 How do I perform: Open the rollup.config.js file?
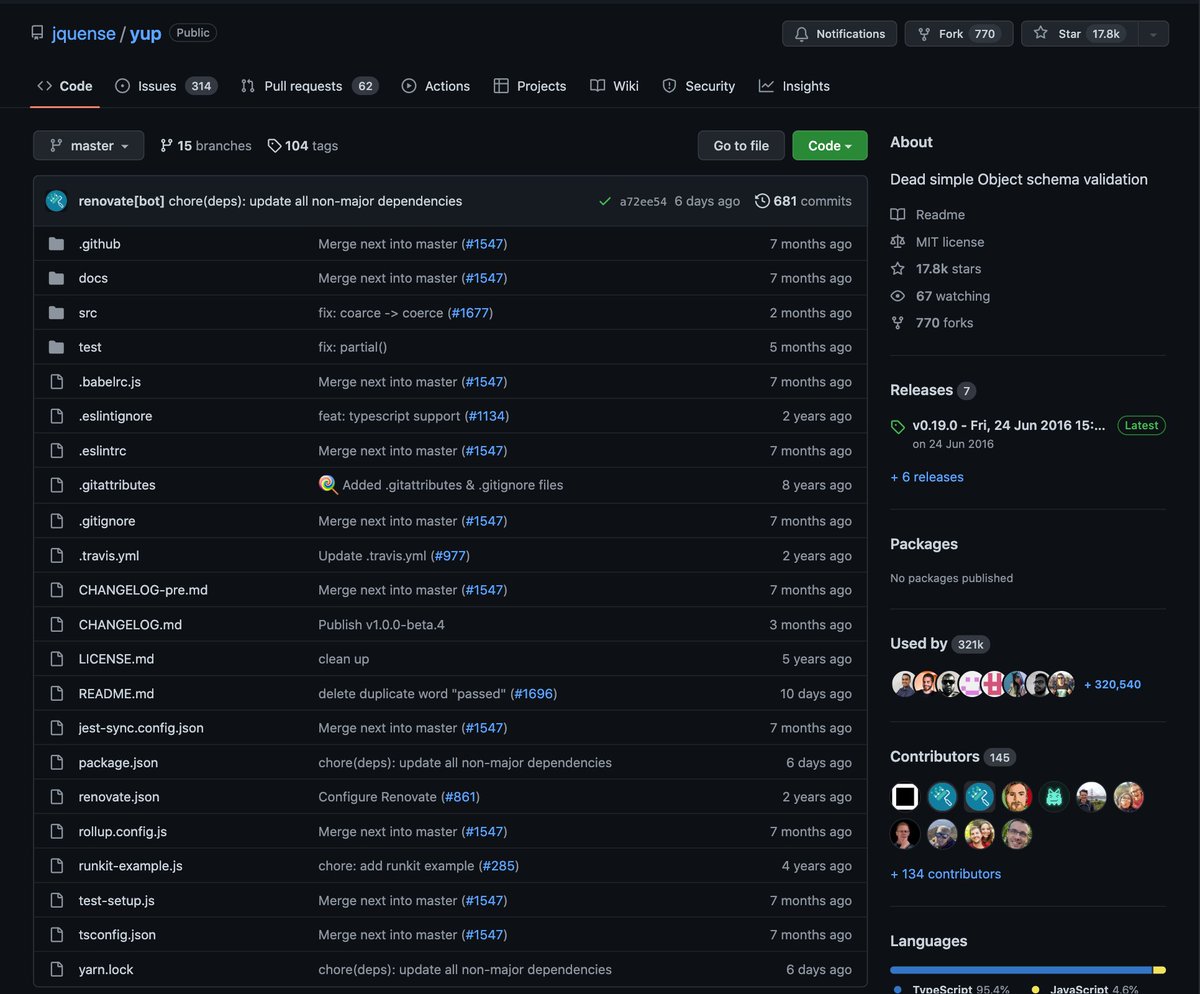click(x=123, y=832)
